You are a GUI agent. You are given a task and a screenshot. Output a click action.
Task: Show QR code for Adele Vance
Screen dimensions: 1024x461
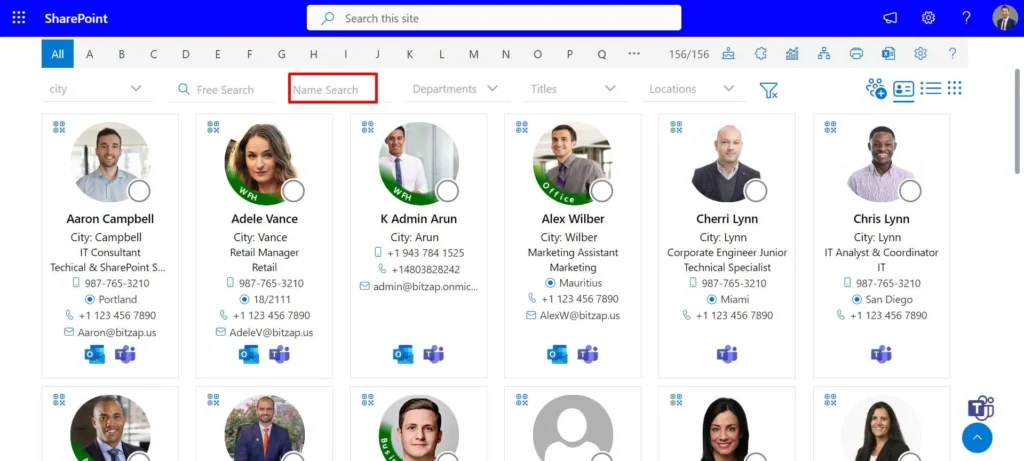pyautogui.click(x=214, y=127)
